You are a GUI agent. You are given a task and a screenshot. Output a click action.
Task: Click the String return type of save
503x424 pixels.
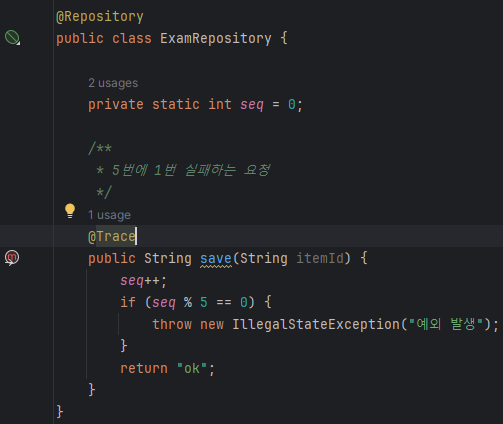(168, 258)
